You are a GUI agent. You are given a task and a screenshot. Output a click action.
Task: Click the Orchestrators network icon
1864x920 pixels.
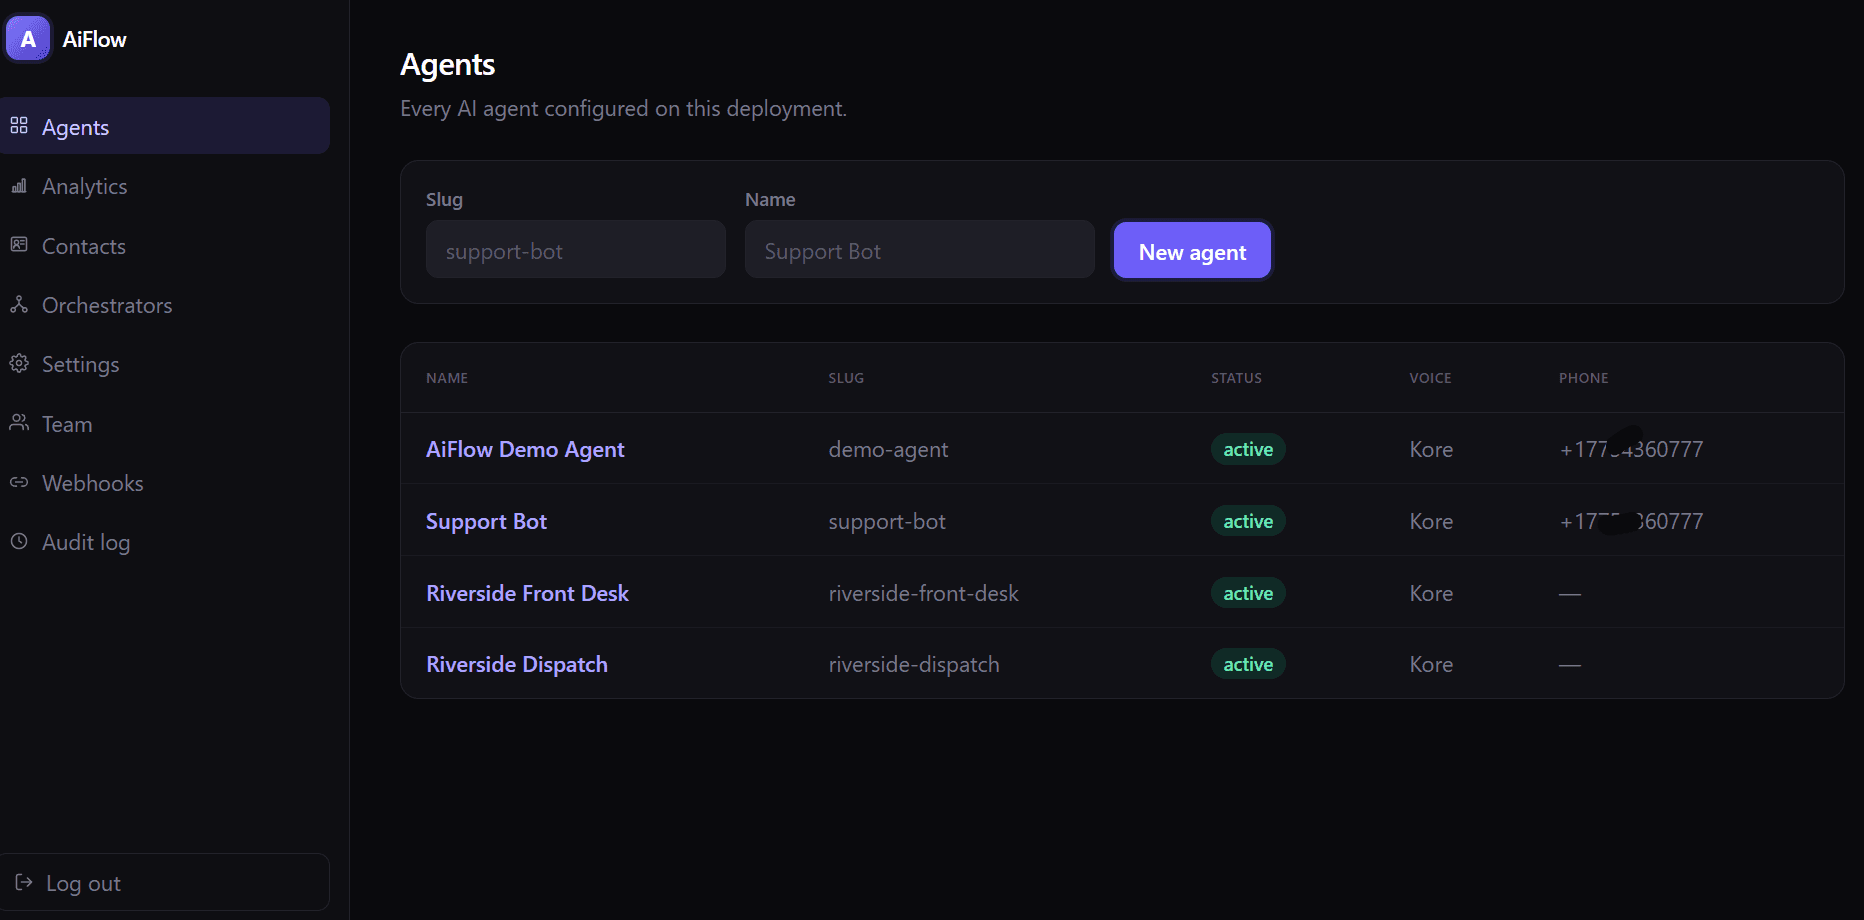(x=19, y=304)
